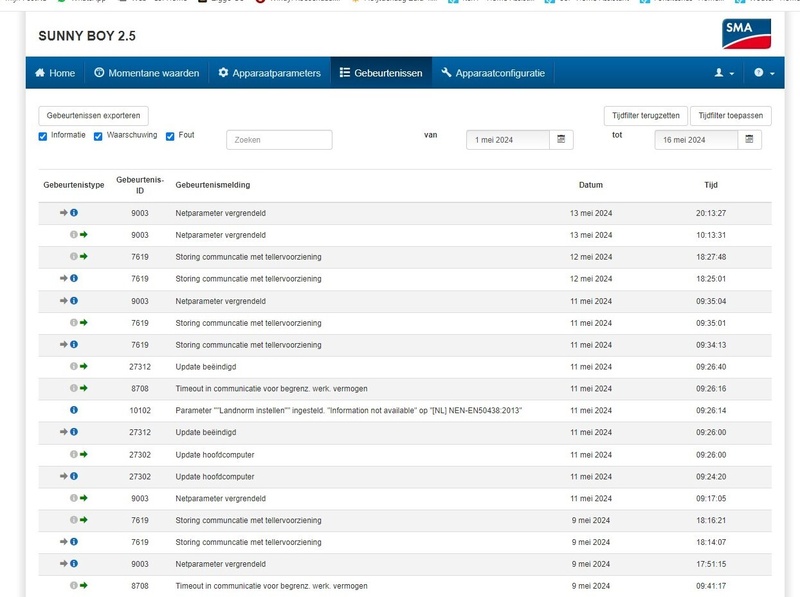Open the Momentane waarden tab
The image size is (800, 597).
click(147, 73)
